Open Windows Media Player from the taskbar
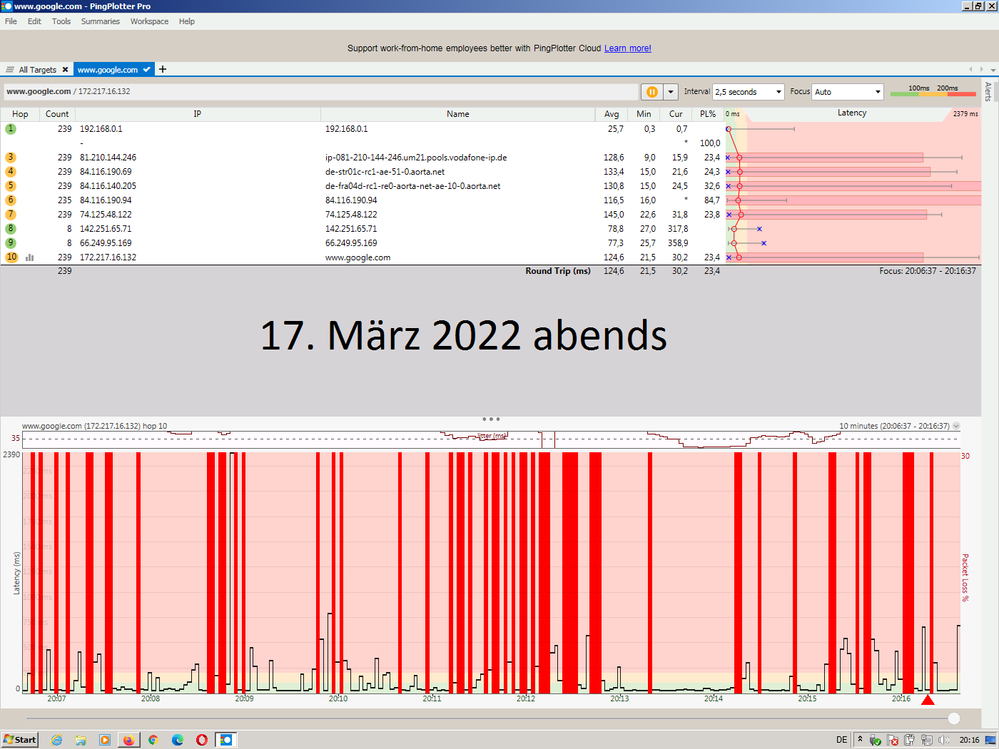The image size is (999, 749). [x=105, y=740]
